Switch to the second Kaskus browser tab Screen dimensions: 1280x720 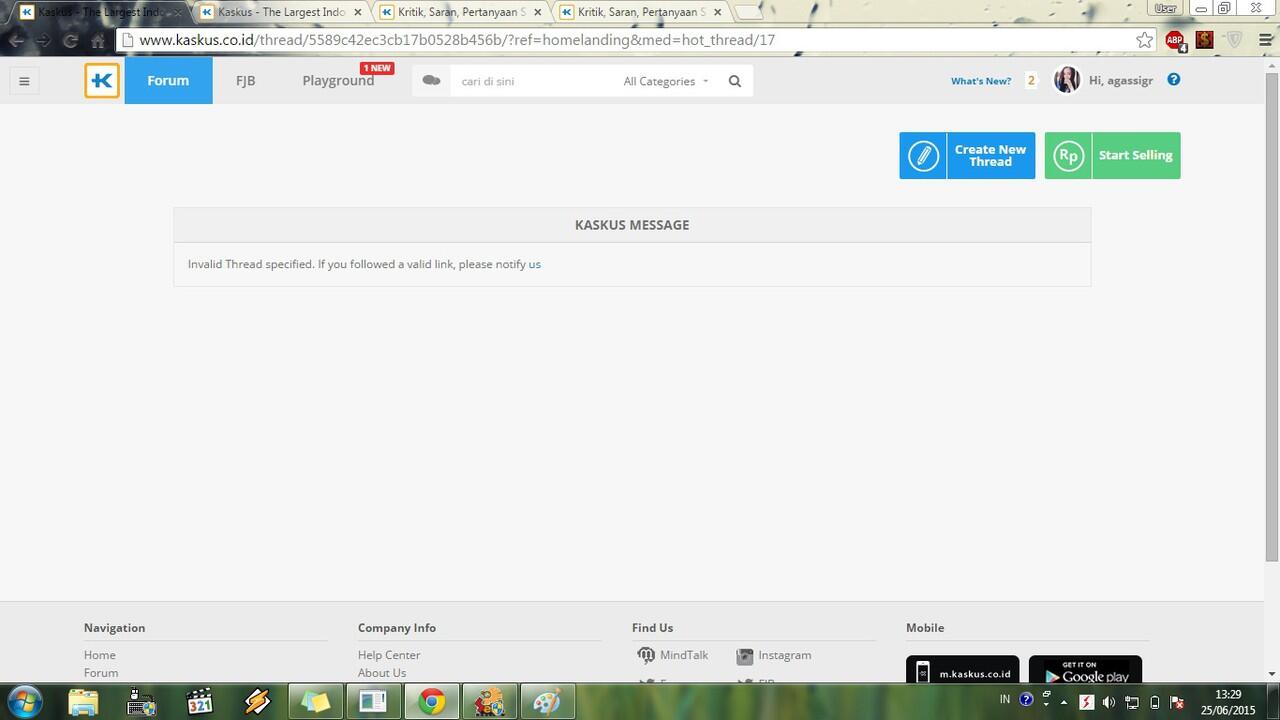click(282, 12)
